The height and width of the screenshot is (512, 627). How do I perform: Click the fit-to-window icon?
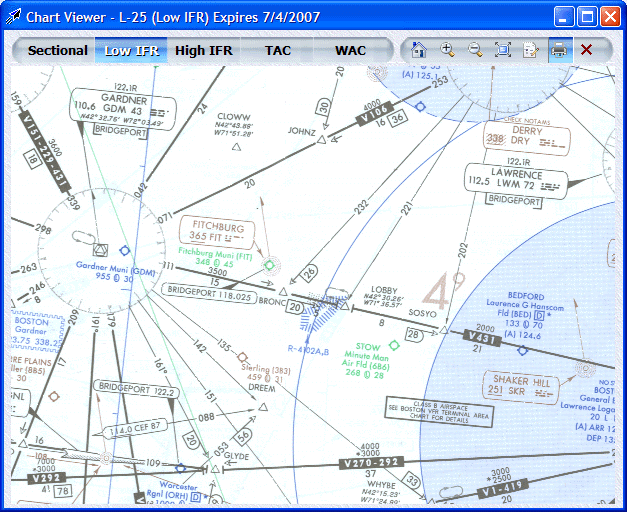[x=503, y=50]
